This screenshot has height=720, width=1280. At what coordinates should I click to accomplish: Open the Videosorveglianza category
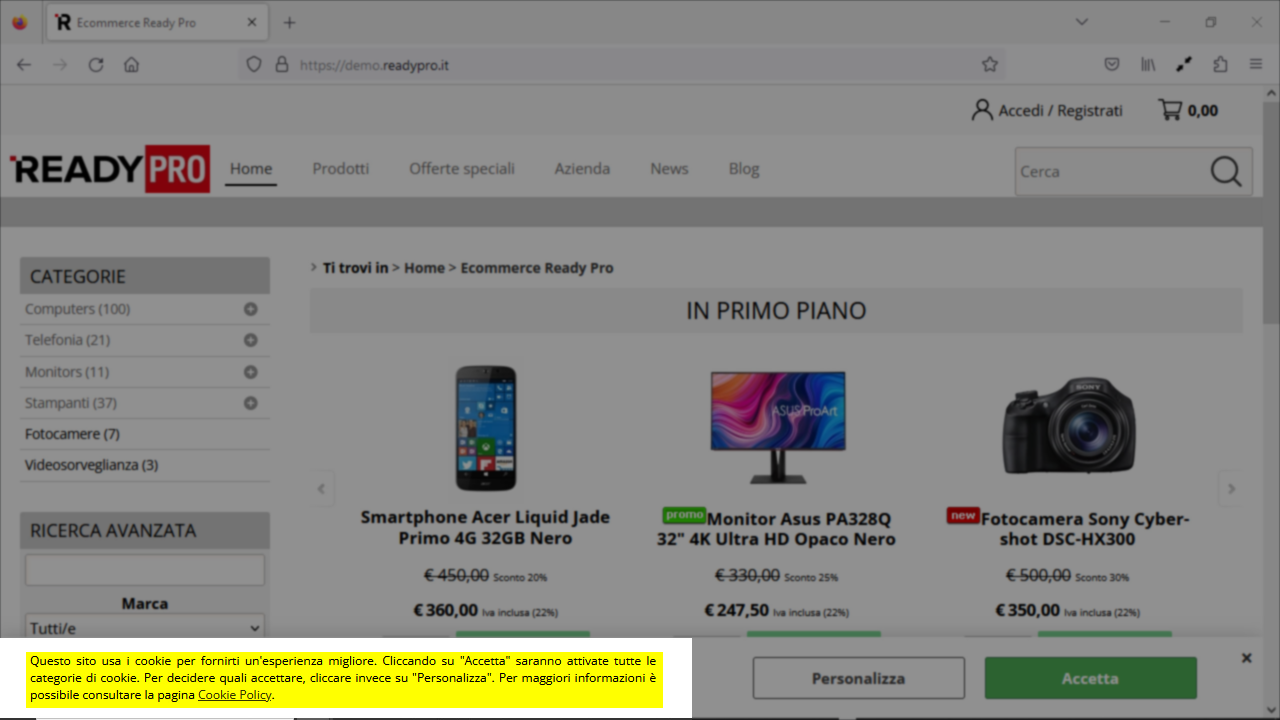(91, 465)
